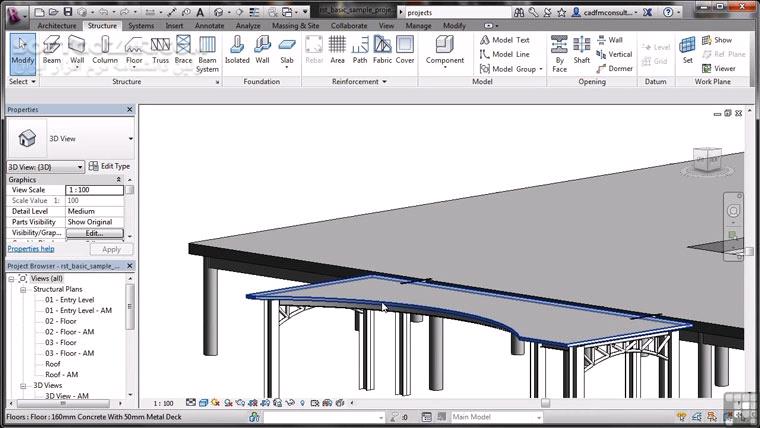Viewport: 760px width, 428px height.
Task: Collapse the Structural Plans node
Action: pyautogui.click(x=23, y=289)
